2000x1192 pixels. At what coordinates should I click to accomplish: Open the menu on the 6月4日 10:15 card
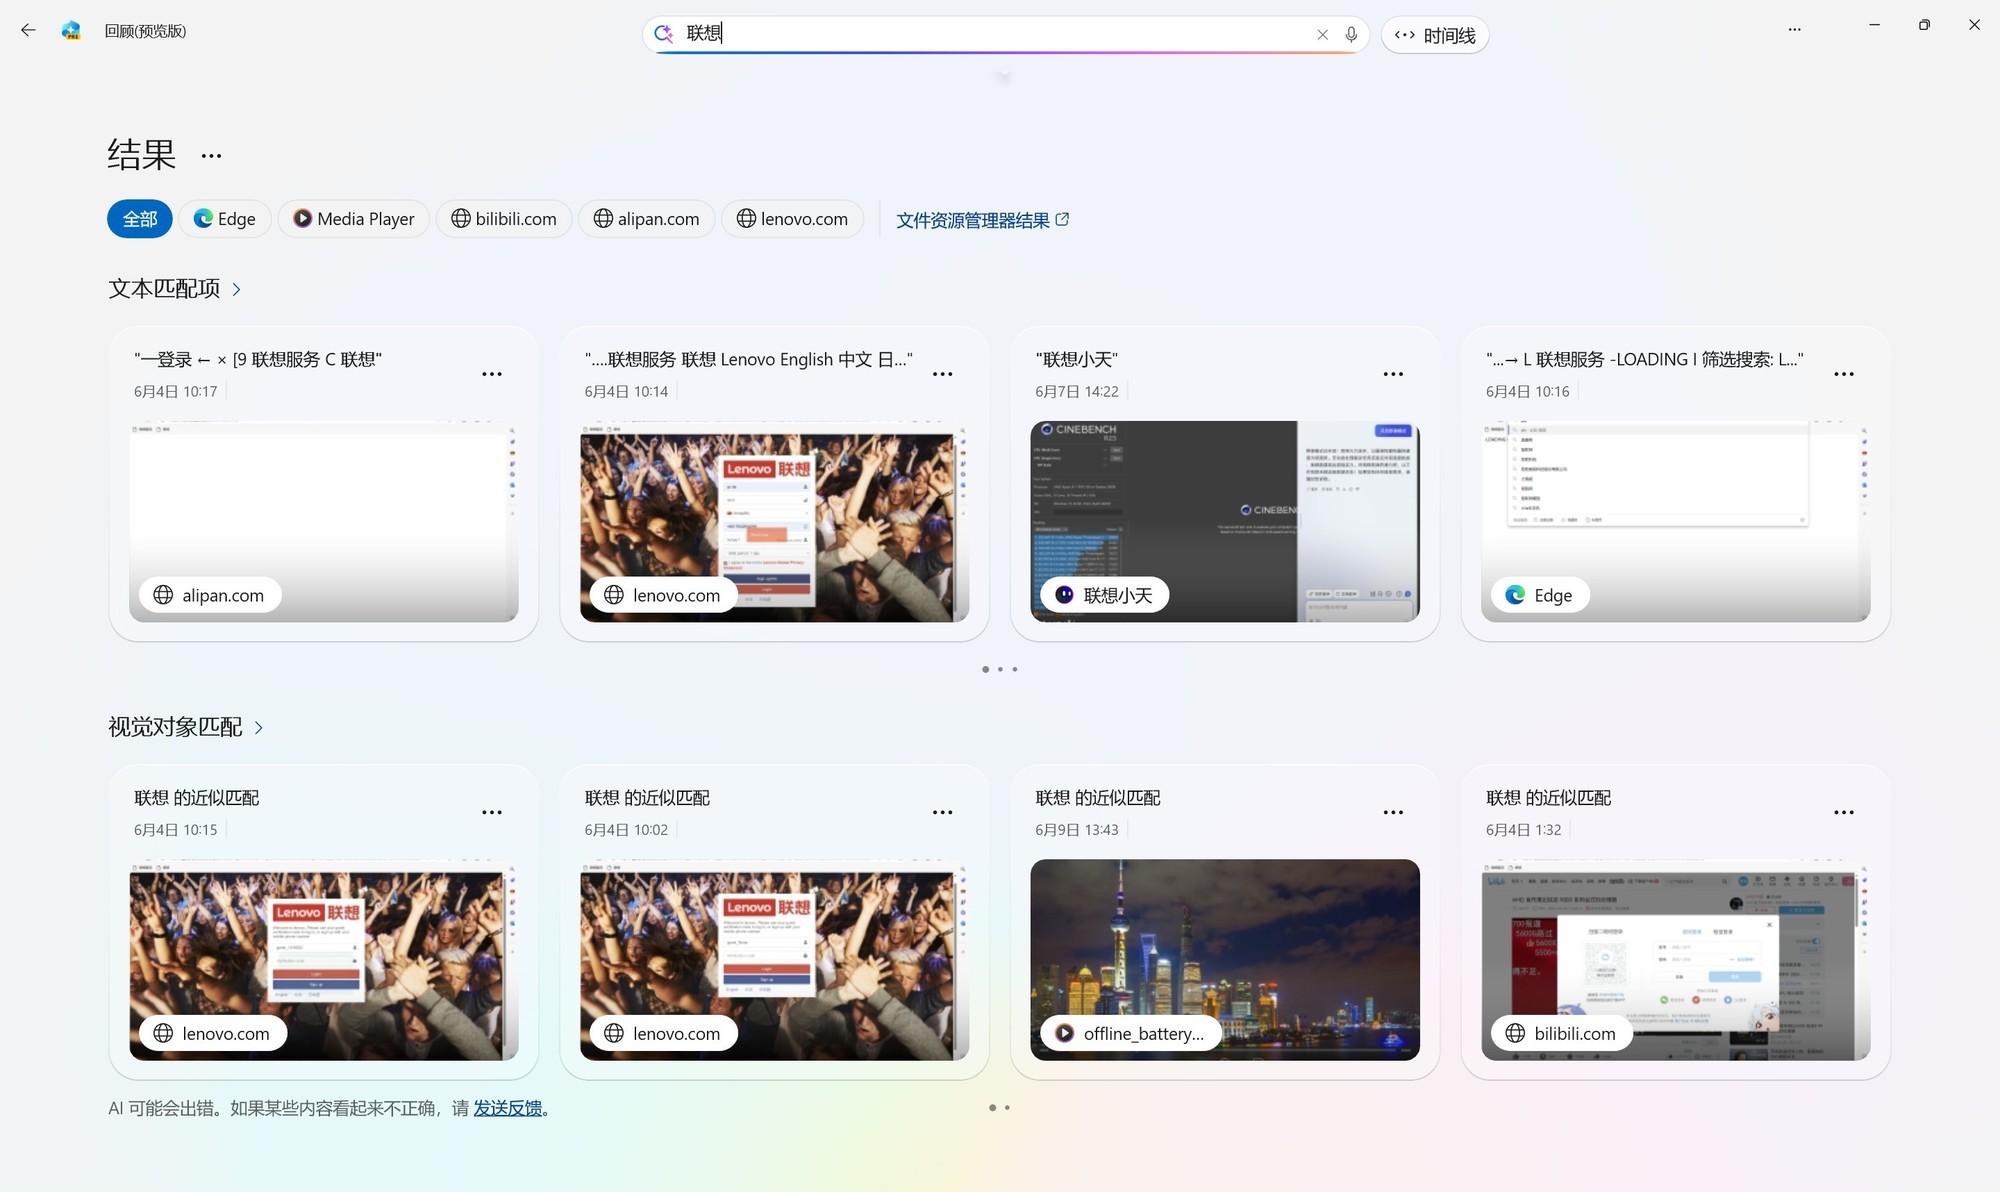click(x=492, y=813)
